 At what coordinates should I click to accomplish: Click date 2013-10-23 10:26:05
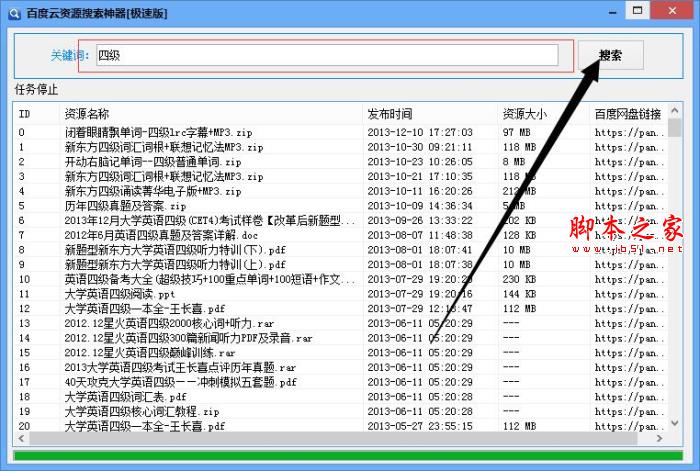click(420, 162)
